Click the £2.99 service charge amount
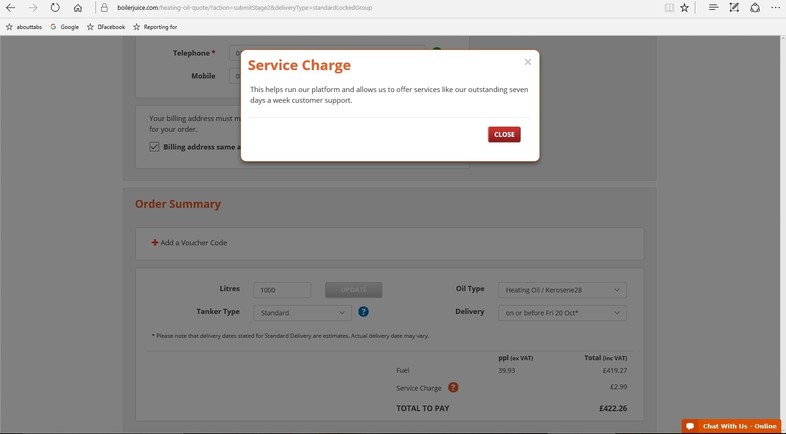 point(619,387)
